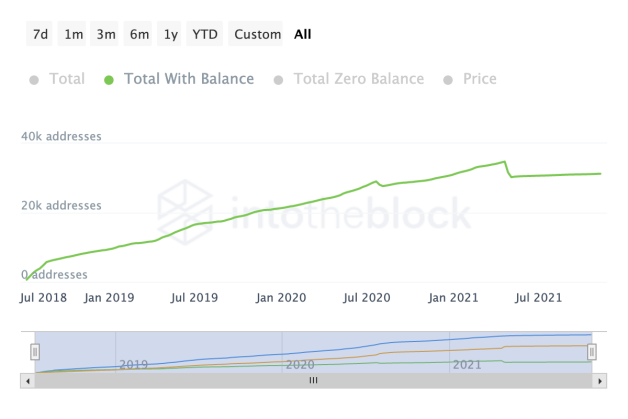Show the 1y time range
The height and width of the screenshot is (419, 628).
tap(171, 34)
